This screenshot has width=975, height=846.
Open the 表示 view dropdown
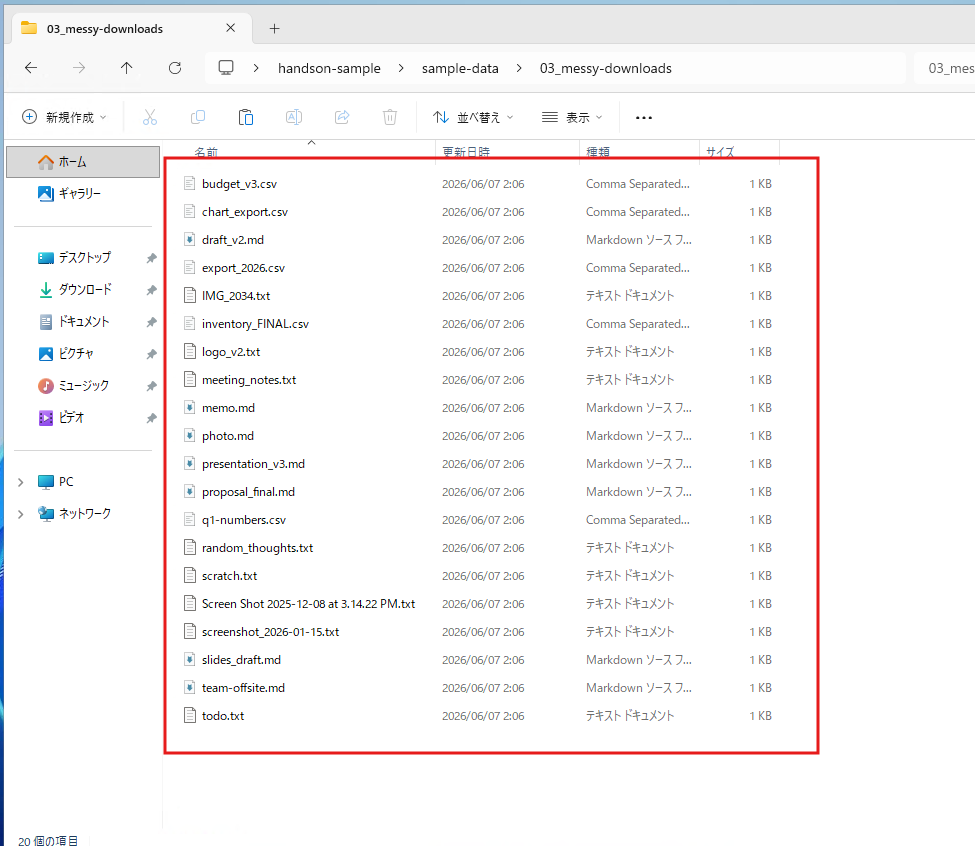click(x=572, y=117)
